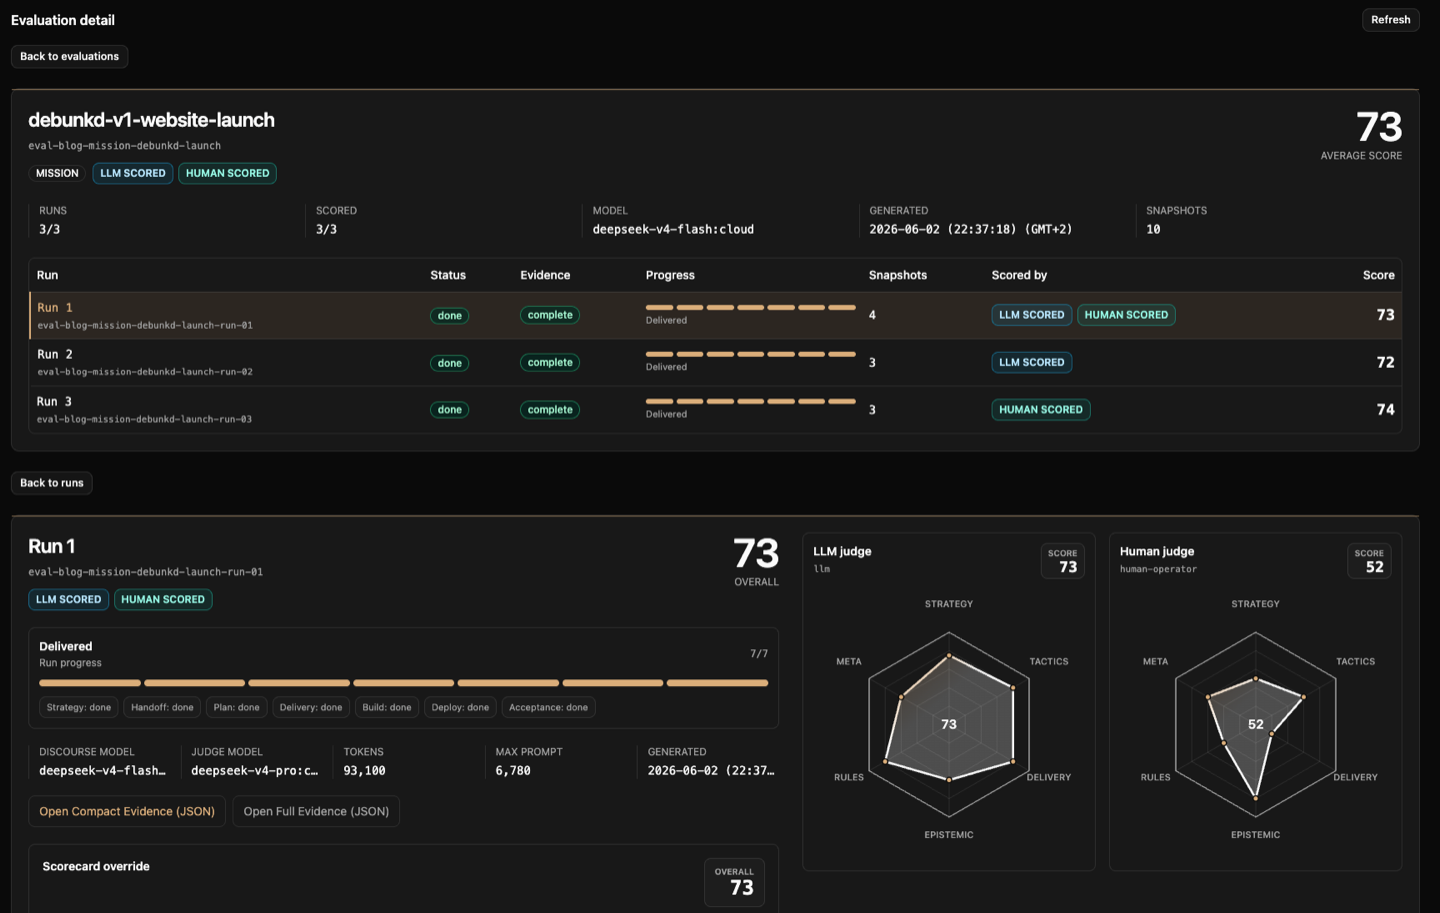Screen dimensions: 1440x913
Task: Click HUMAN SCORED badge in Run 1 row
Action: (x=1126, y=315)
